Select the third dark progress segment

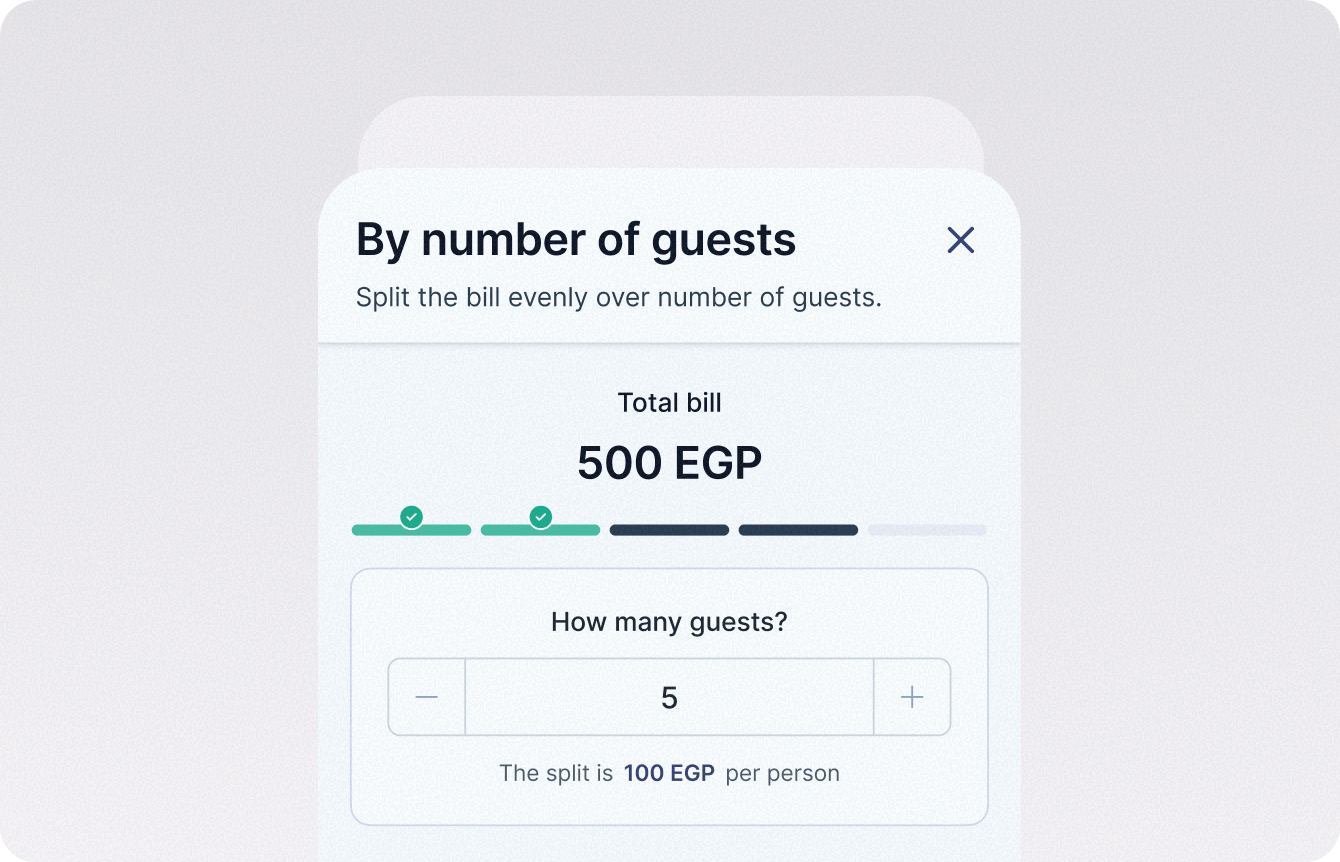coord(669,530)
